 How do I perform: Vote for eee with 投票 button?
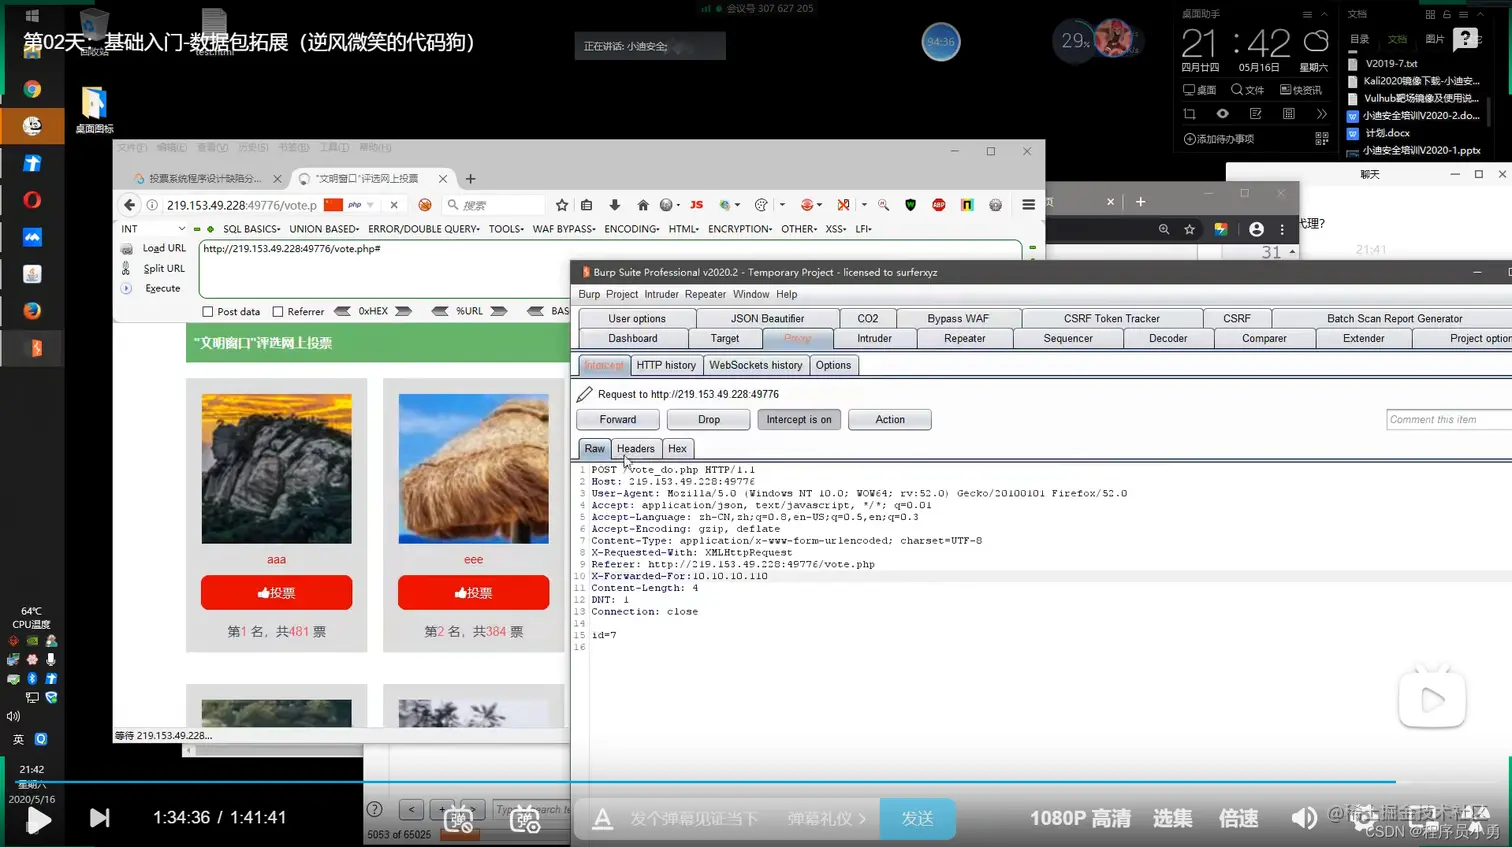coord(473,592)
